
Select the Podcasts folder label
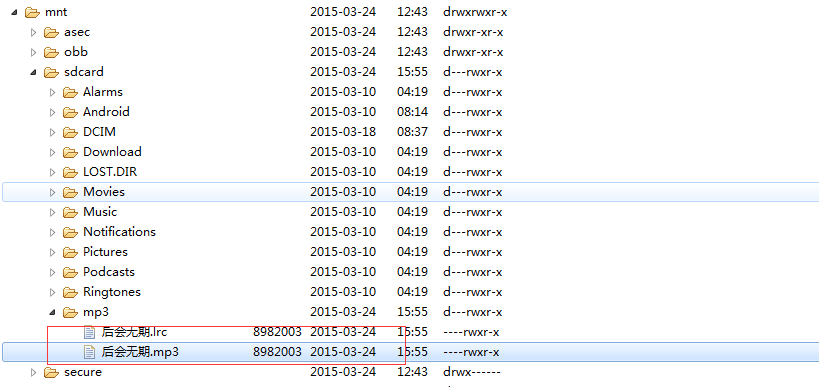[109, 272]
